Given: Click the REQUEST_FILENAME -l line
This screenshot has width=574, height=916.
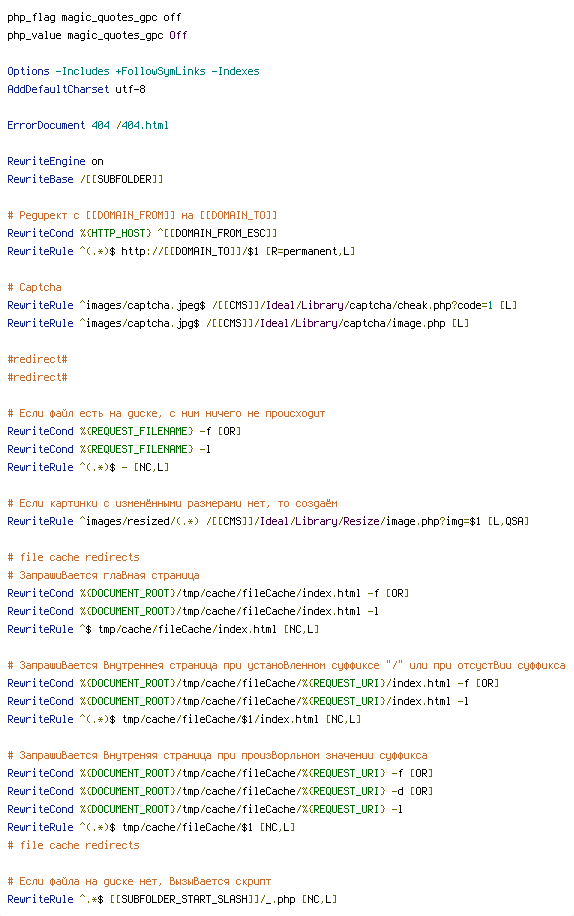Looking at the screenshot, I should click(109, 449).
